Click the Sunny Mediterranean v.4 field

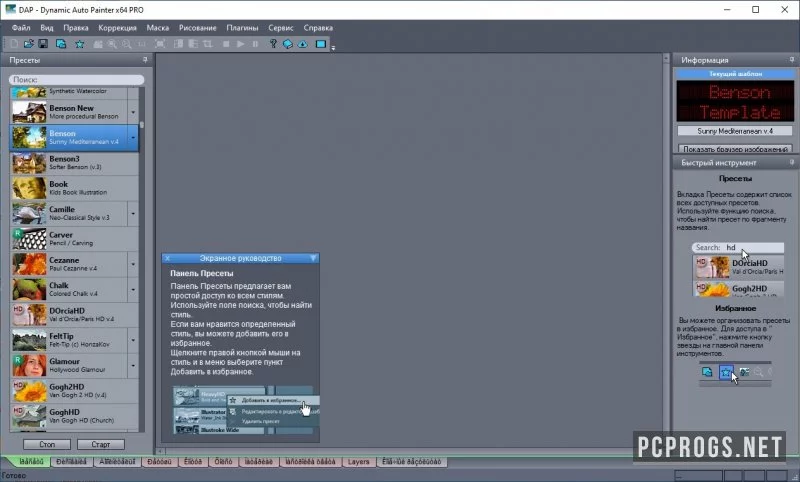tap(735, 131)
